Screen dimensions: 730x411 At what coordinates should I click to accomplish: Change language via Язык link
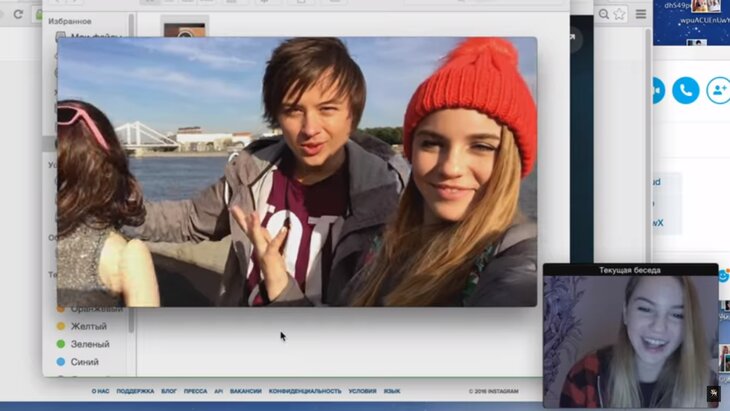[392, 391]
